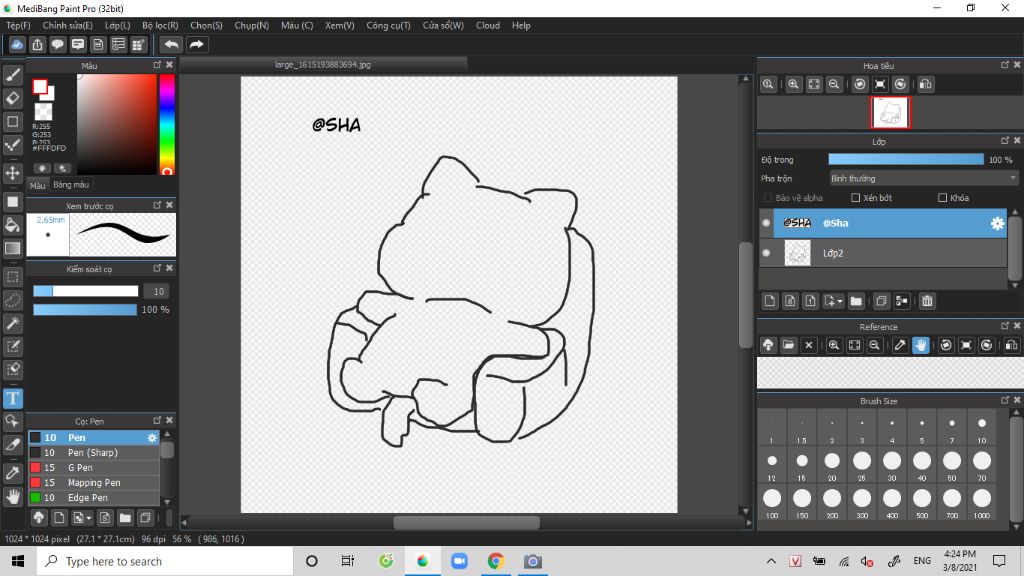Open an image file in the Reference panel
The width and height of the screenshot is (1024, 576).
tap(788, 345)
